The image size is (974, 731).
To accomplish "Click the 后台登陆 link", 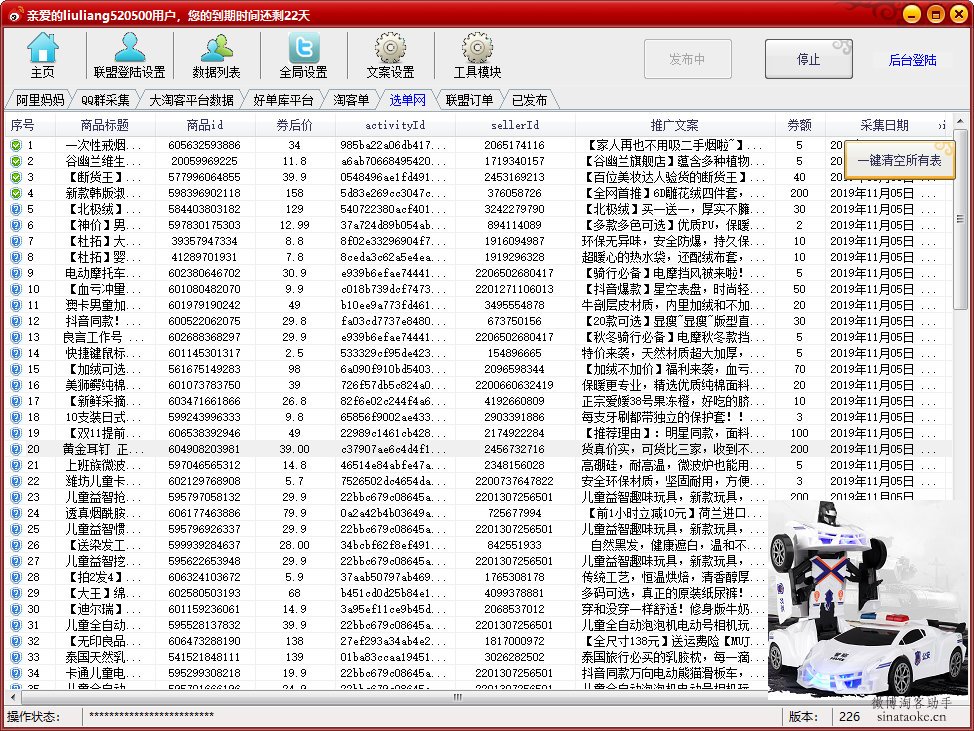I will click(x=912, y=60).
